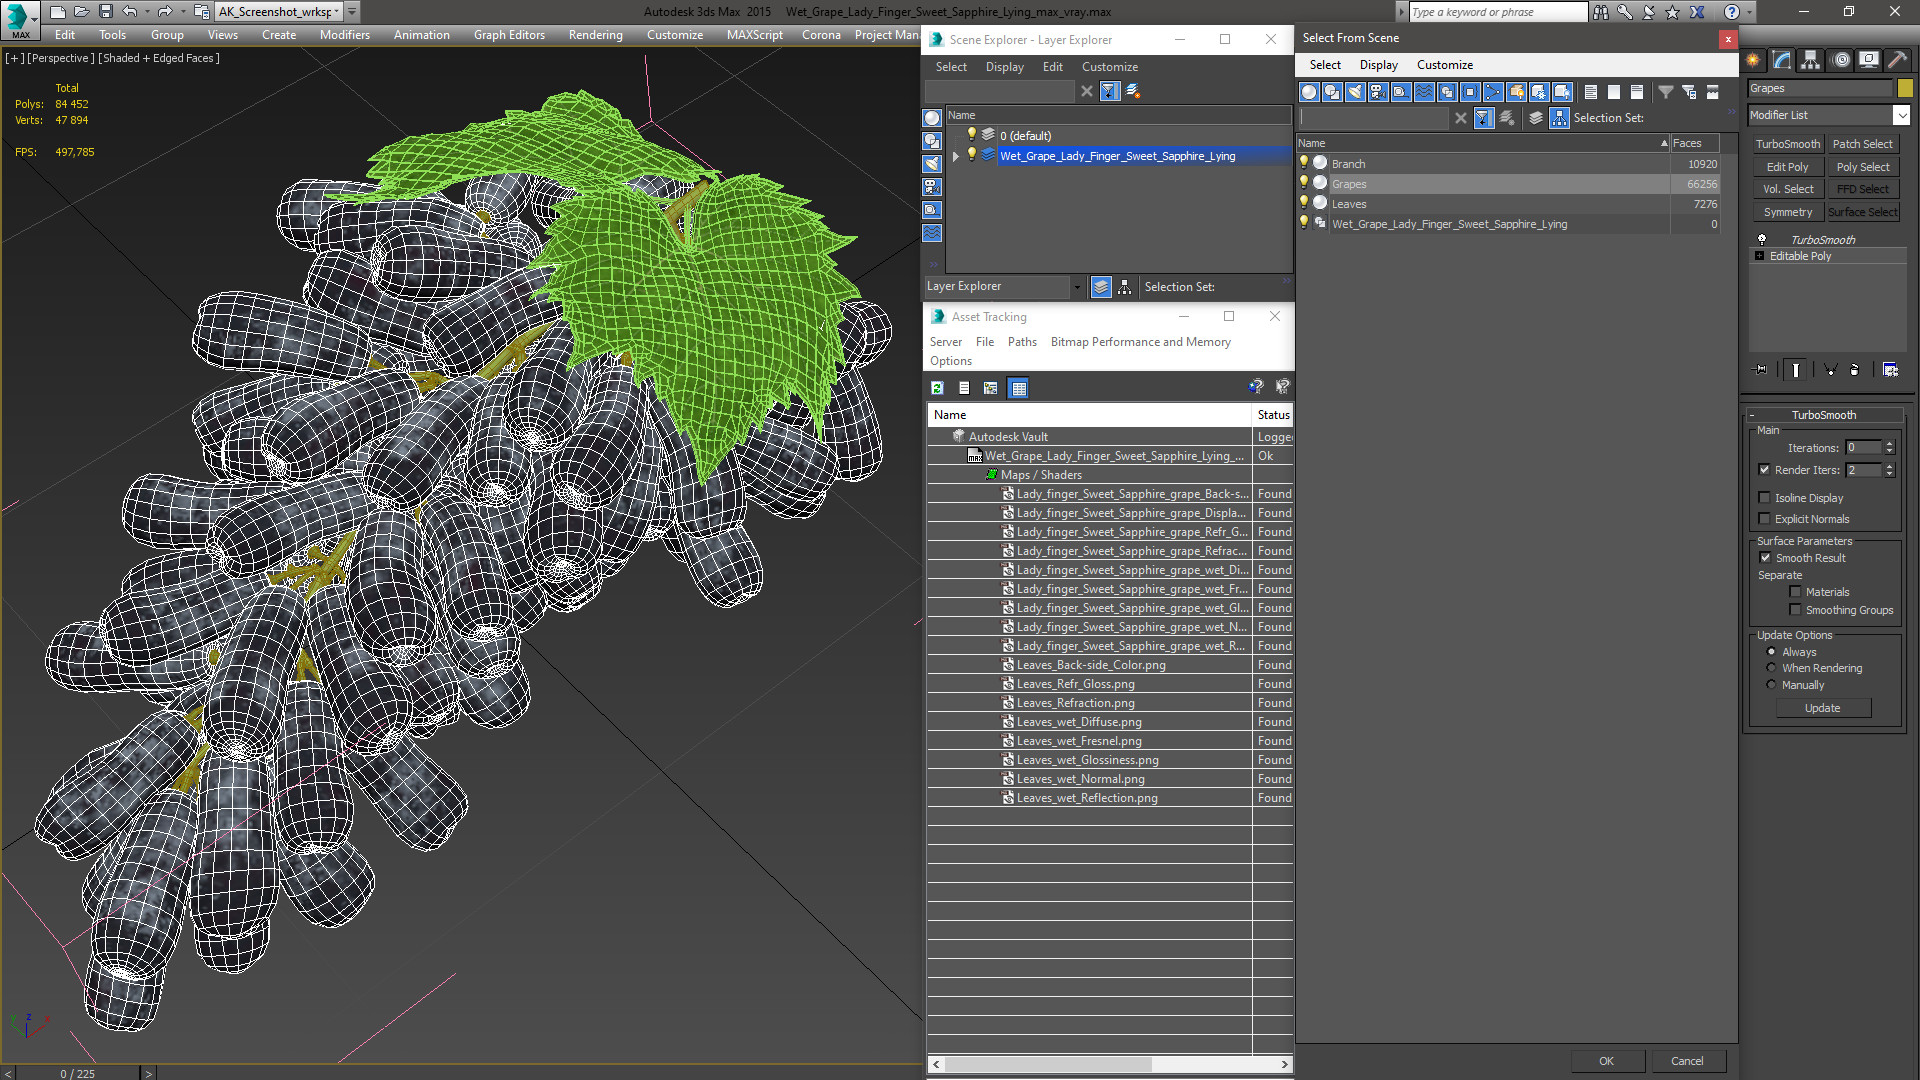This screenshot has height=1080, width=1920.
Task: Switch to the Motion panel tab
Action: click(1840, 61)
